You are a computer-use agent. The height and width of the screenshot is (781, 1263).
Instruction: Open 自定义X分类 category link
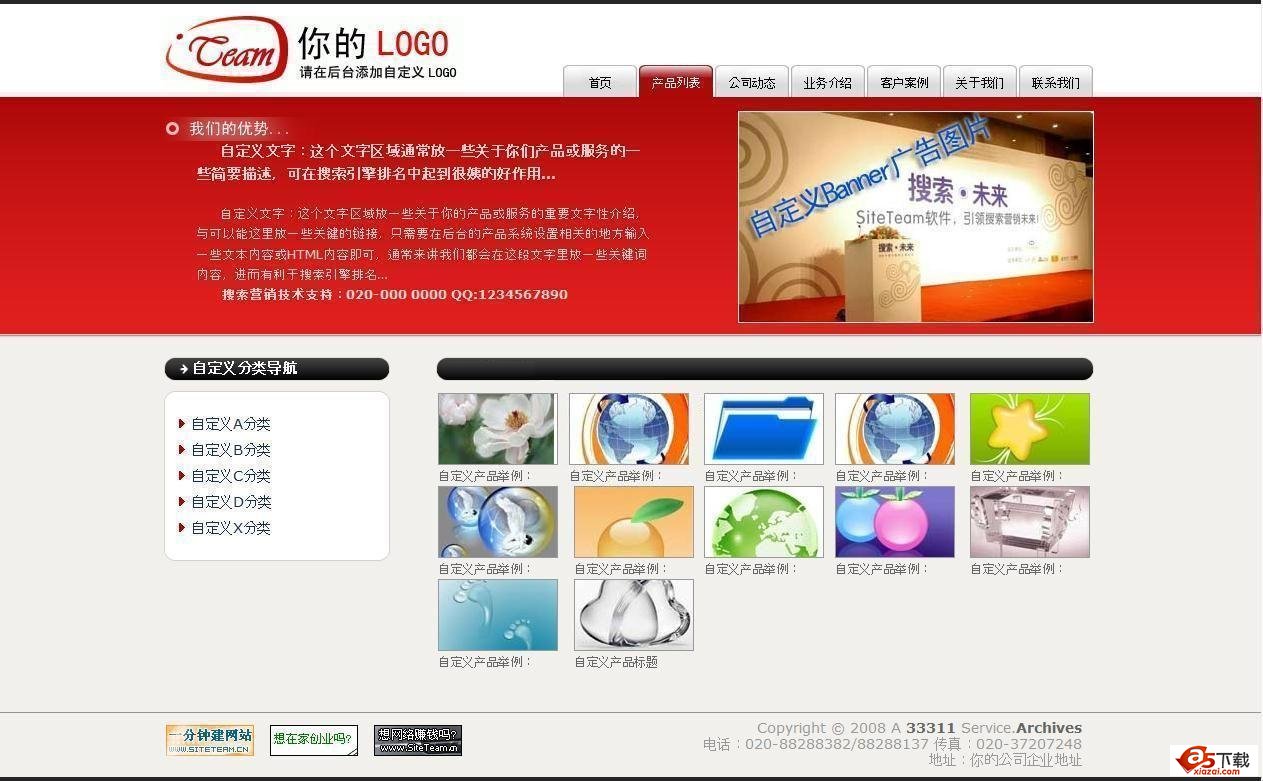[x=230, y=528]
